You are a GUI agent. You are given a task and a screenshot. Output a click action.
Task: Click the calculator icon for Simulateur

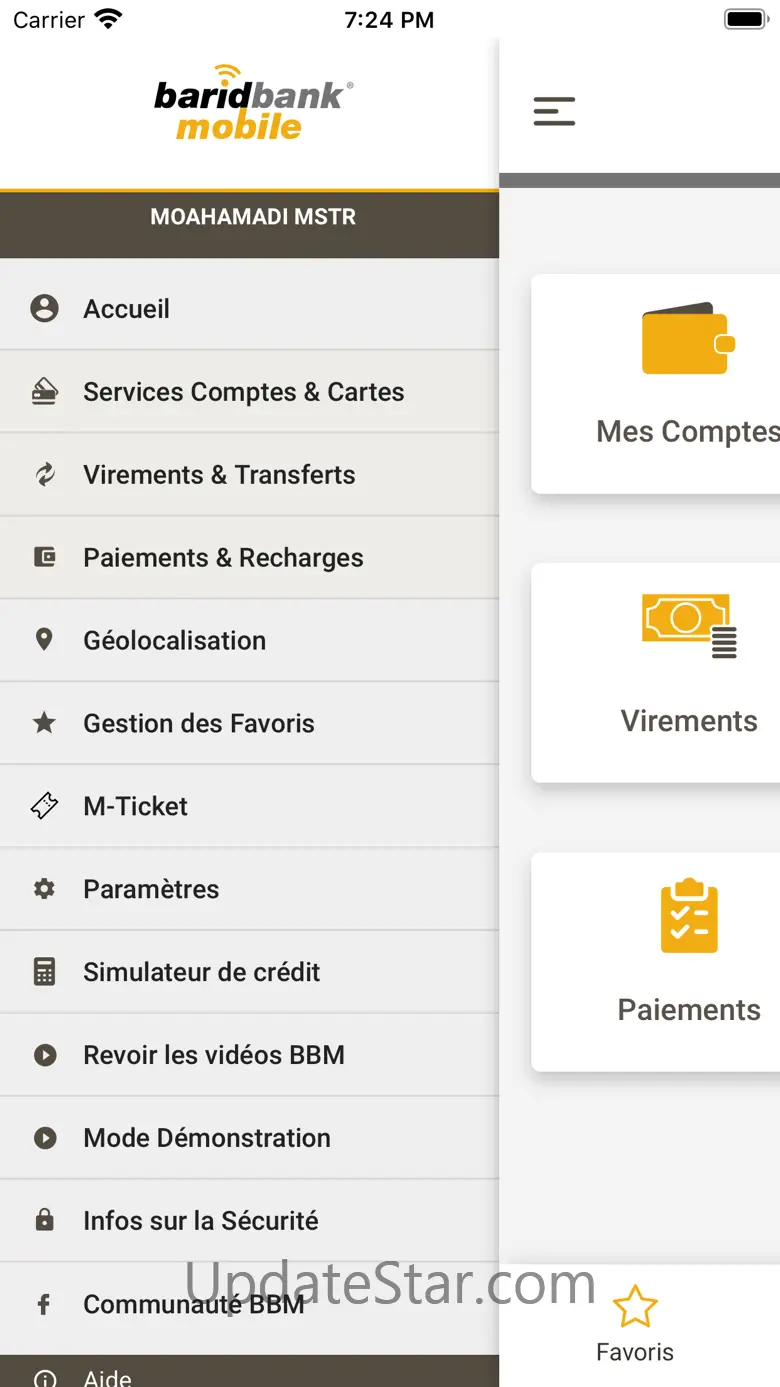pos(44,972)
